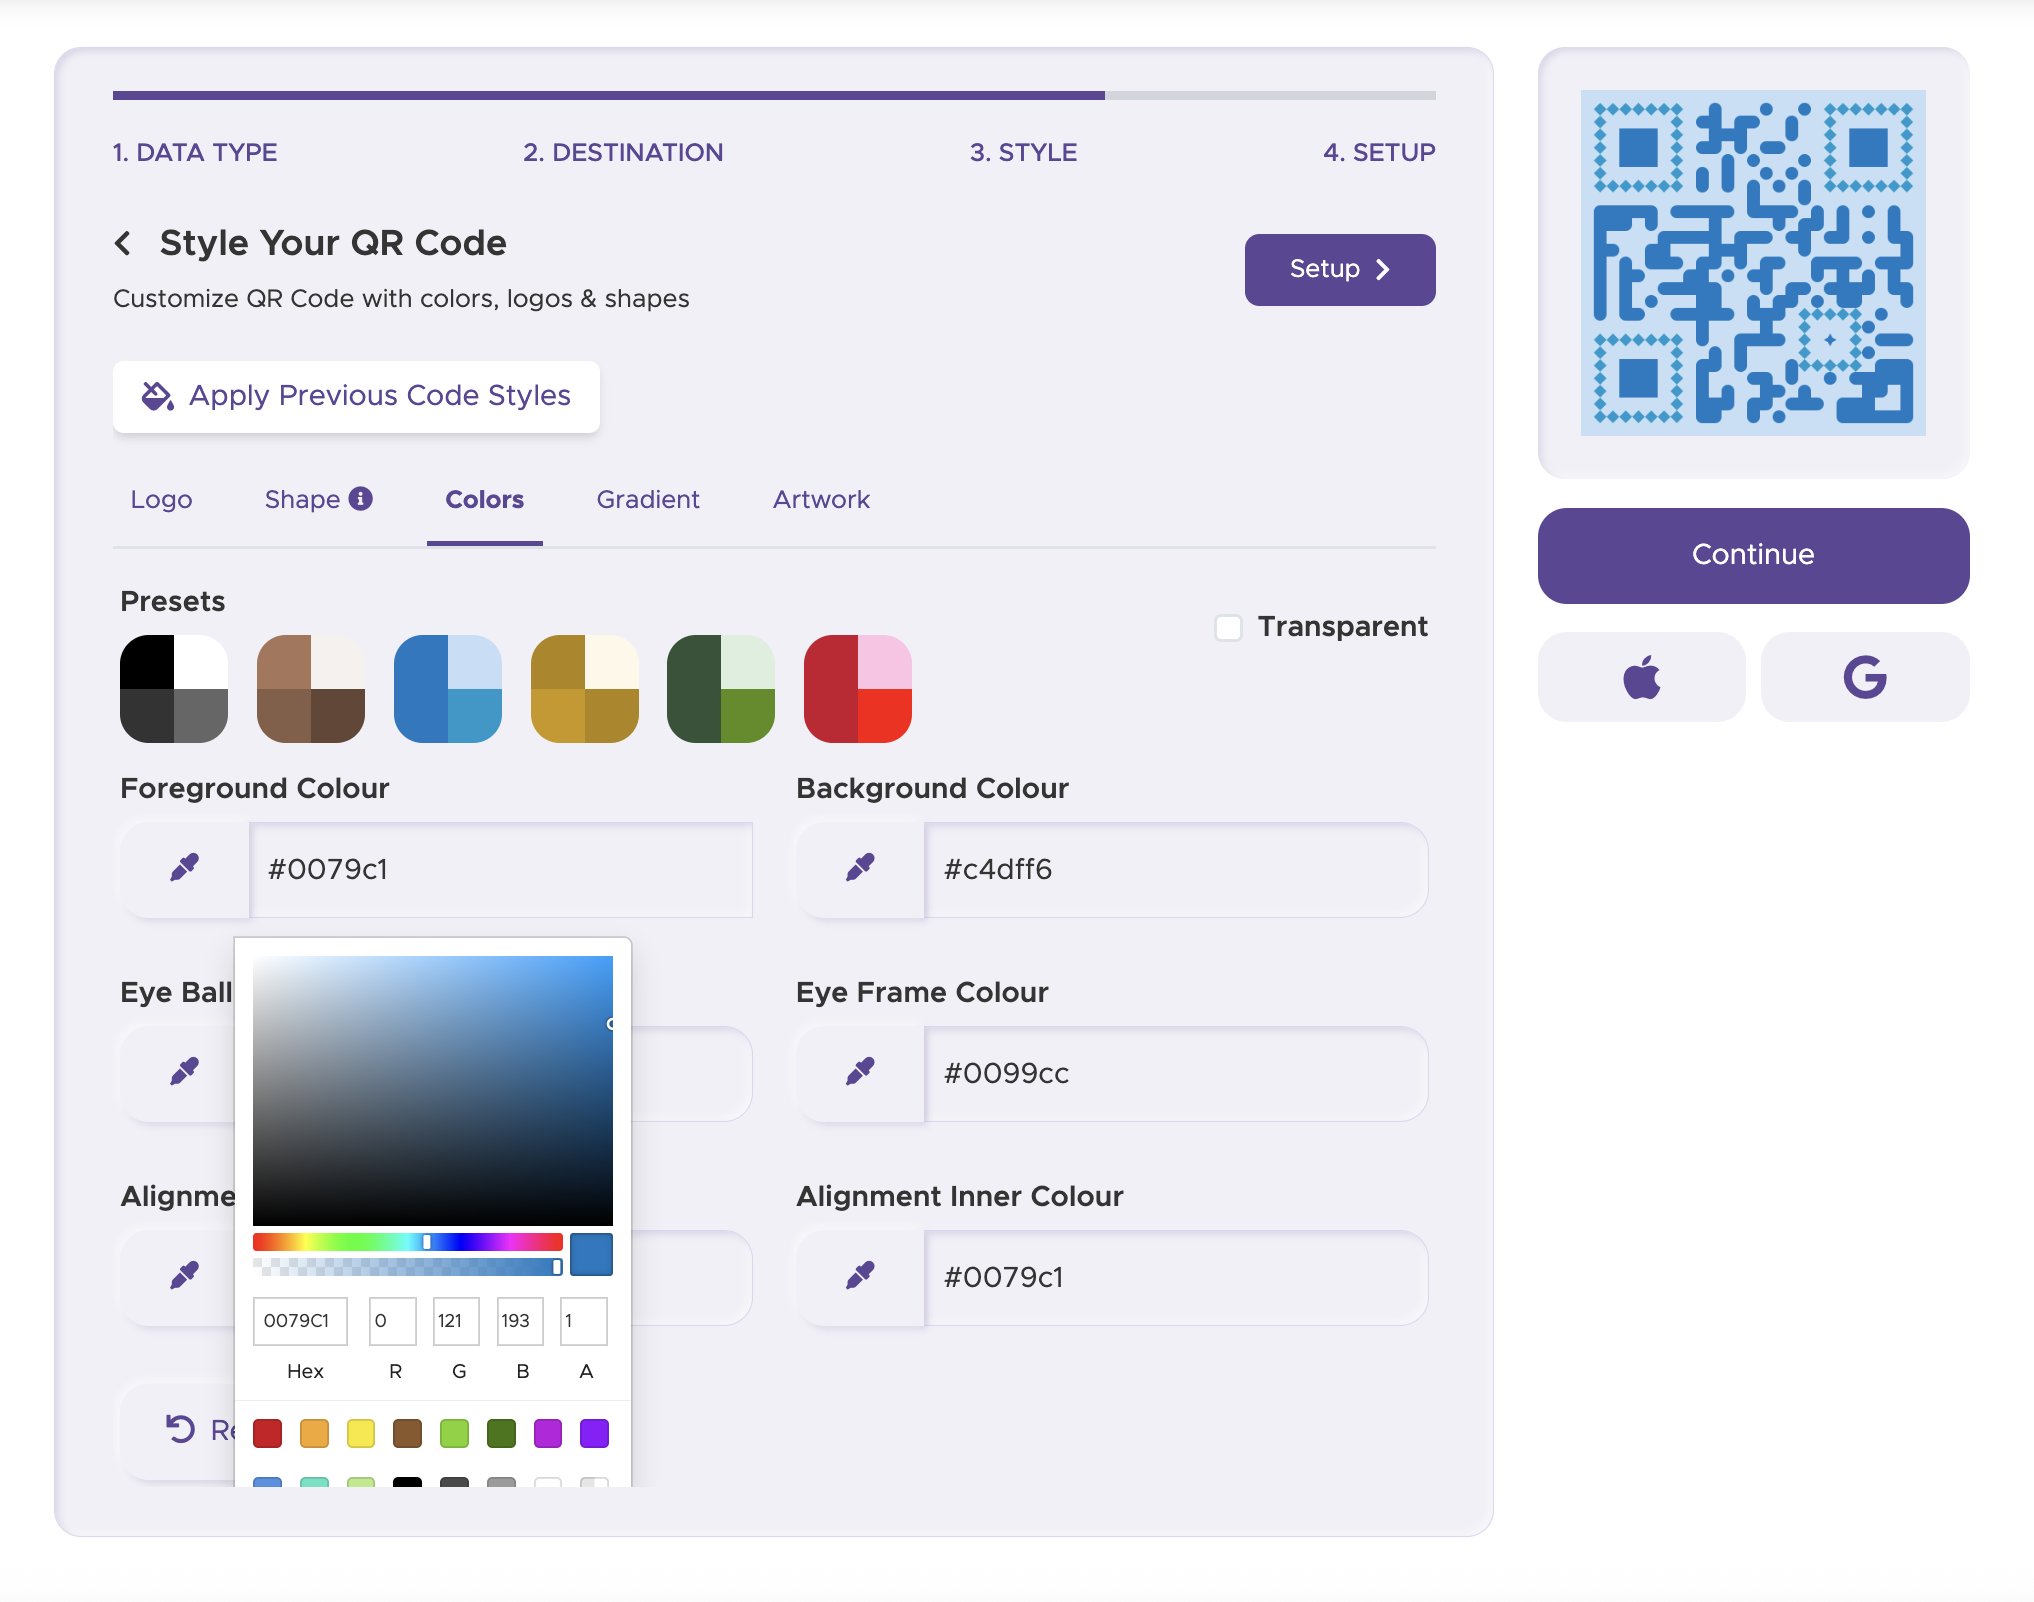Open the Artwork tab
Viewport: 2034px width, 1602px height.
coord(821,499)
